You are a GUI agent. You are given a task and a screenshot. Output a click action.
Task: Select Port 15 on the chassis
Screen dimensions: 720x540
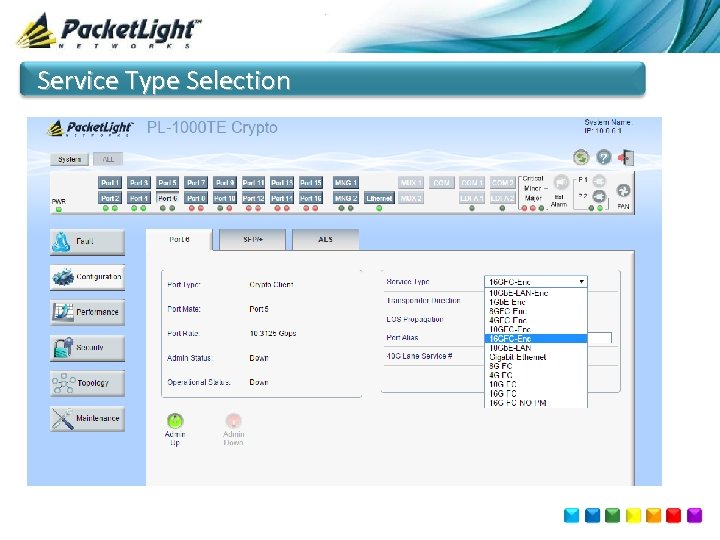[311, 183]
